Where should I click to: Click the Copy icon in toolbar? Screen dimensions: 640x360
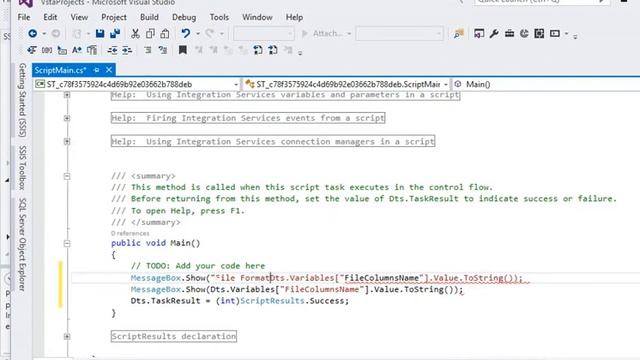150,33
